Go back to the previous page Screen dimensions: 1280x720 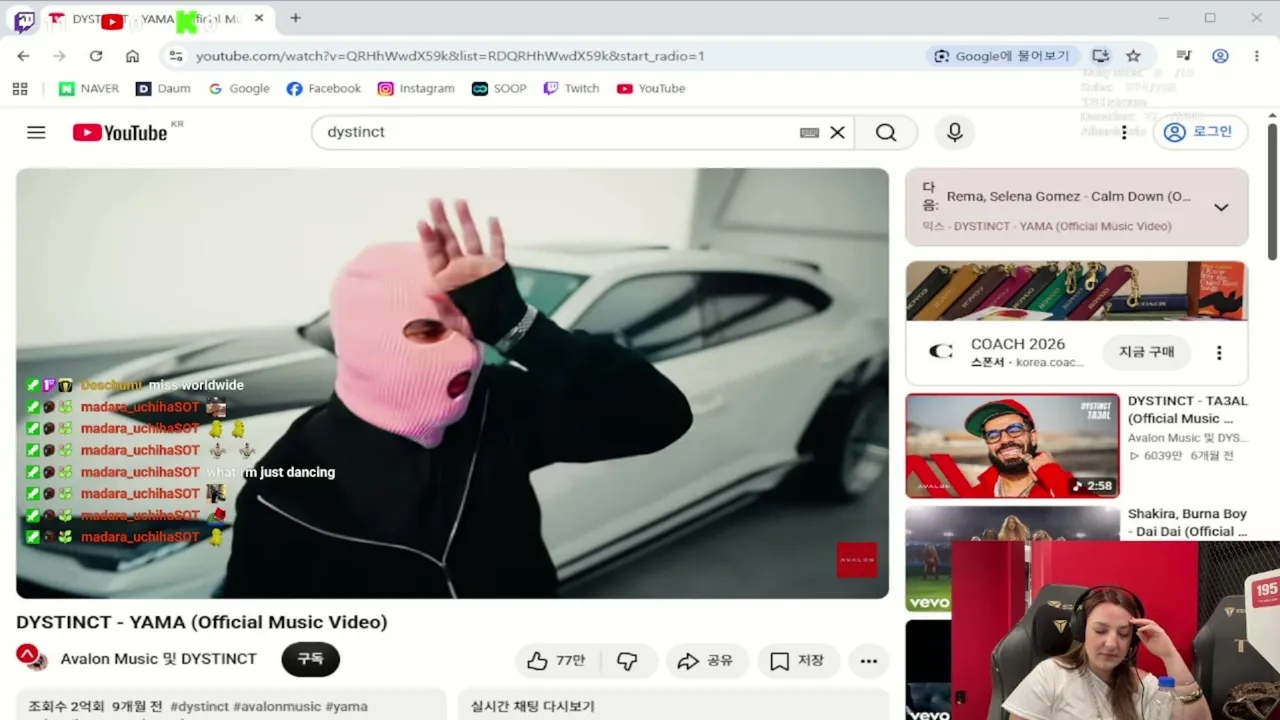tap(23, 56)
